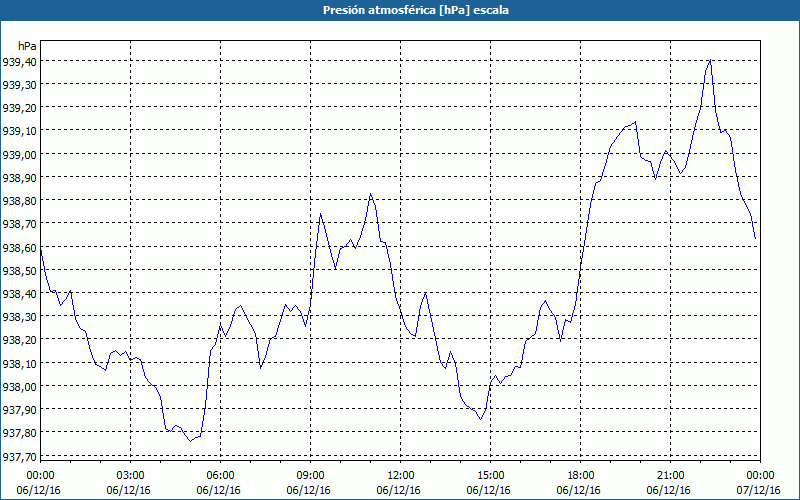The image size is (800, 500).
Task: Click the 15:00 time axis label
Action: [490, 475]
